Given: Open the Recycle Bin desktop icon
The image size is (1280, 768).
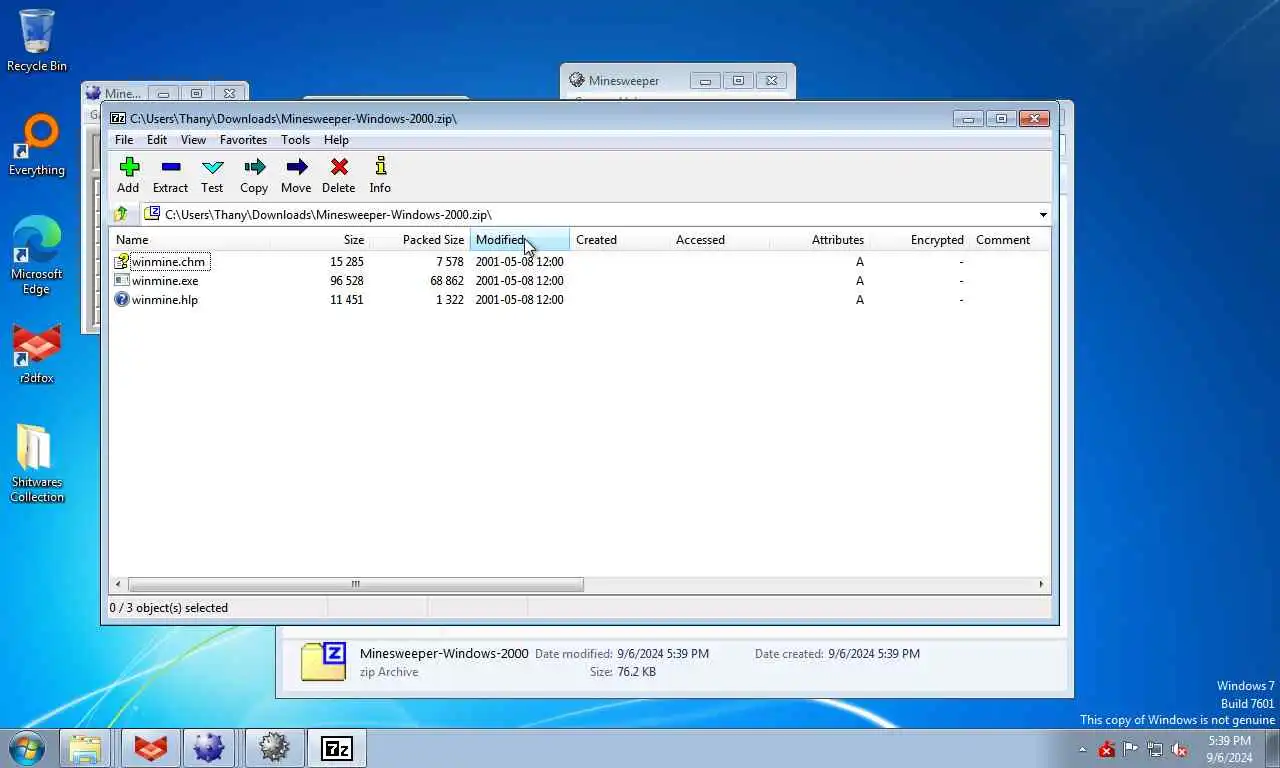Looking at the screenshot, I should (37, 41).
